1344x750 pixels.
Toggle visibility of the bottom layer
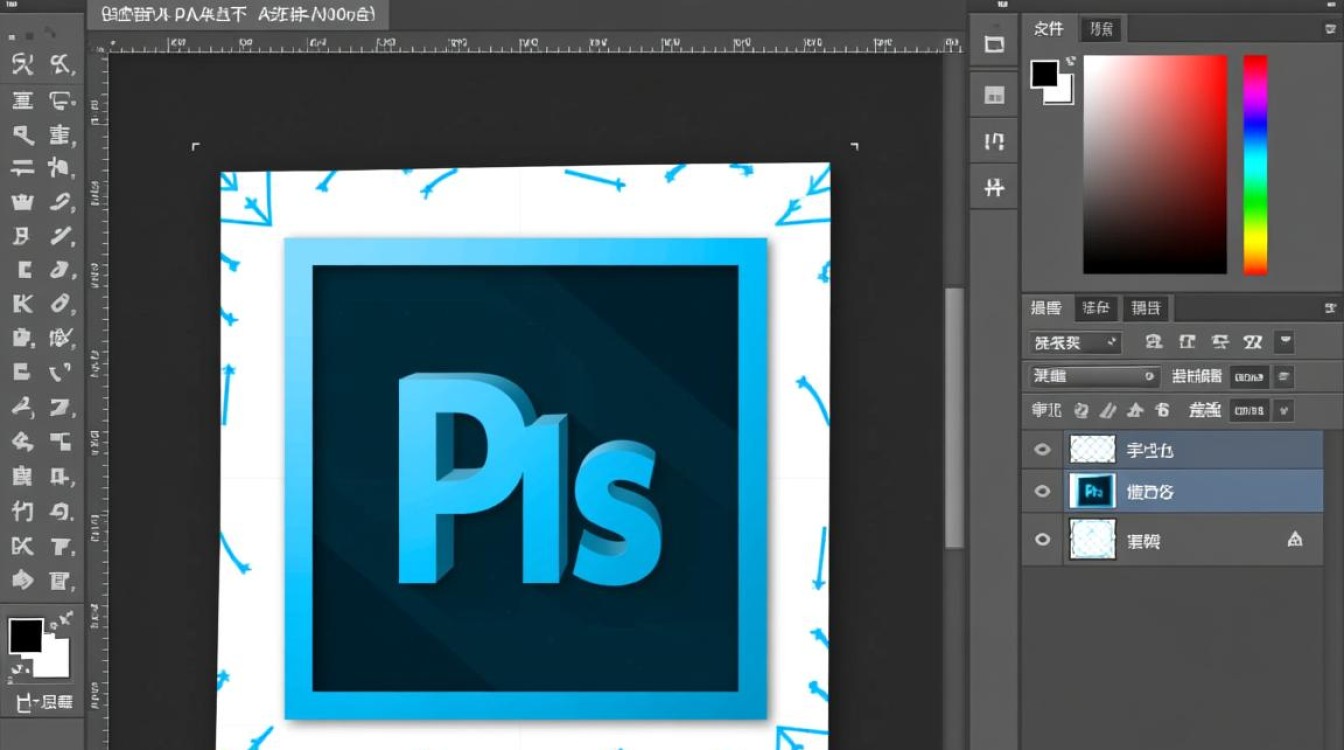tap(1042, 540)
